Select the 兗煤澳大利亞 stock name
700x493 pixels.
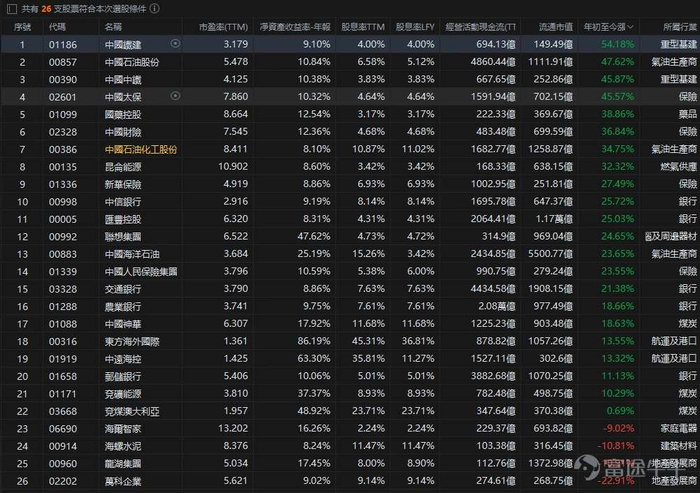click(132, 411)
